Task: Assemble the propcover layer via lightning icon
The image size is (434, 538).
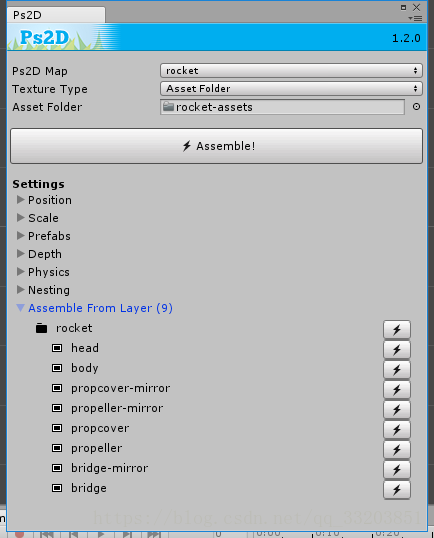Action: click(397, 429)
